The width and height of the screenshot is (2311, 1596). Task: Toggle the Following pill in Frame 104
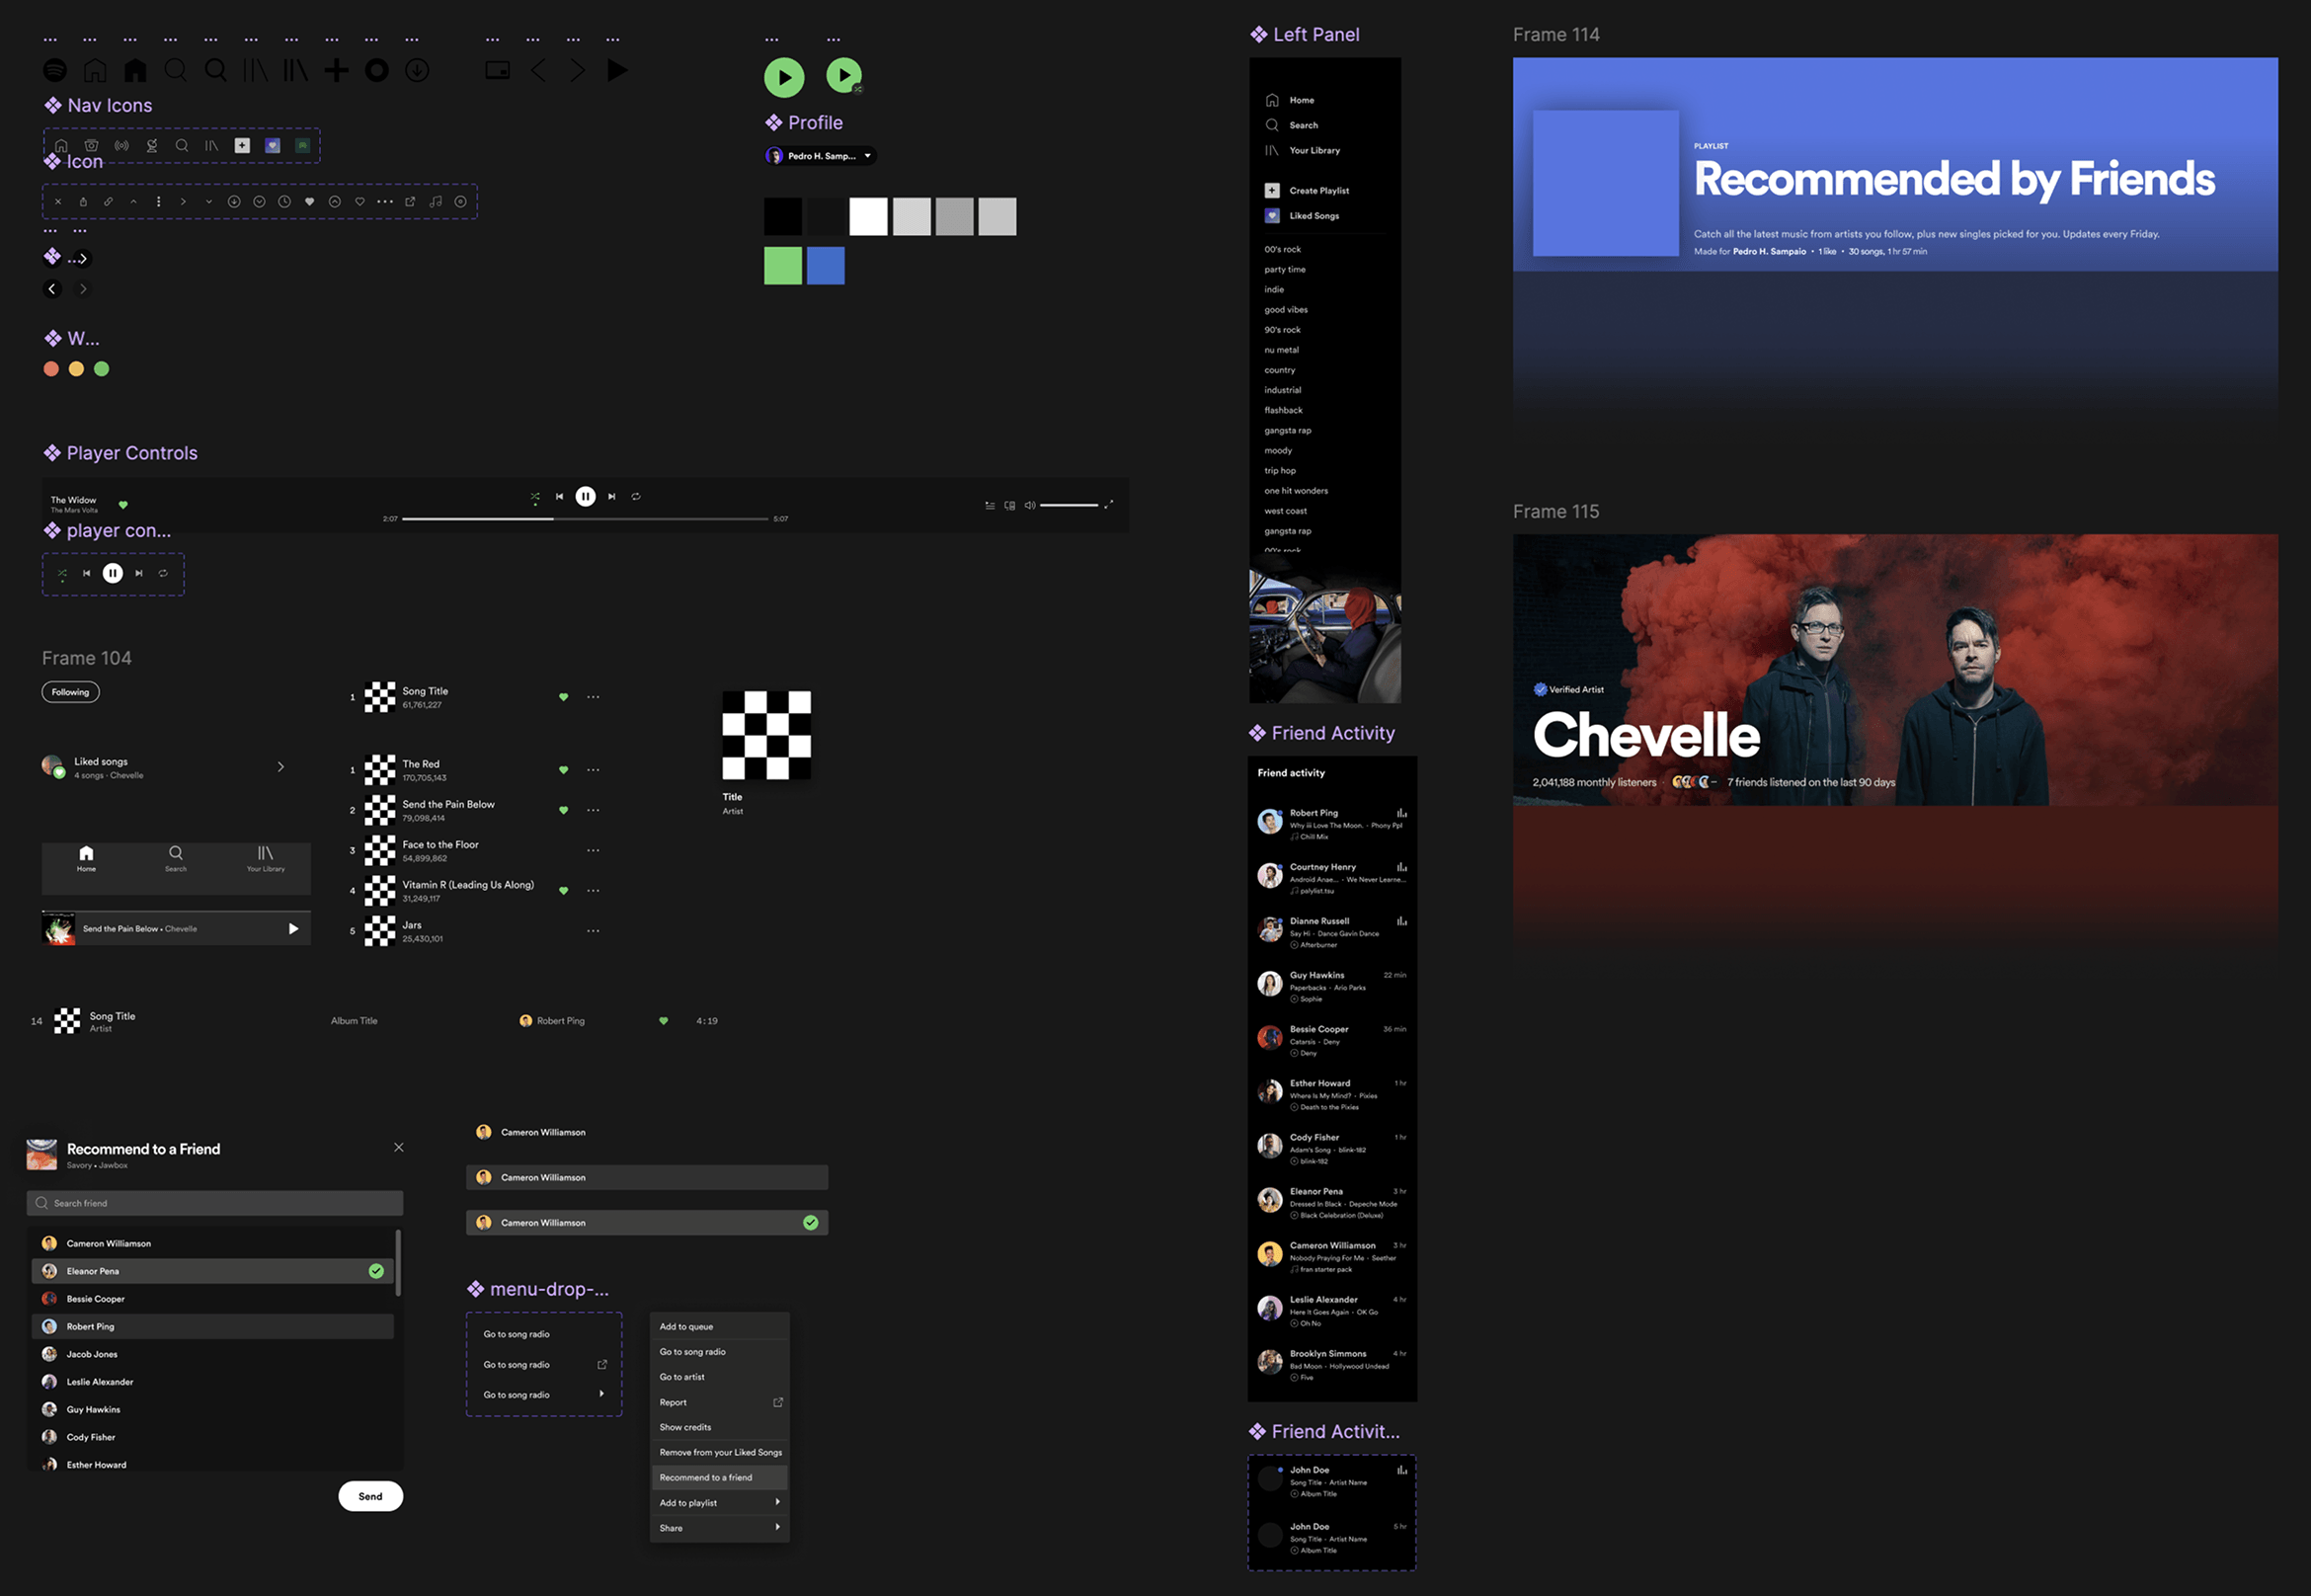click(x=70, y=691)
